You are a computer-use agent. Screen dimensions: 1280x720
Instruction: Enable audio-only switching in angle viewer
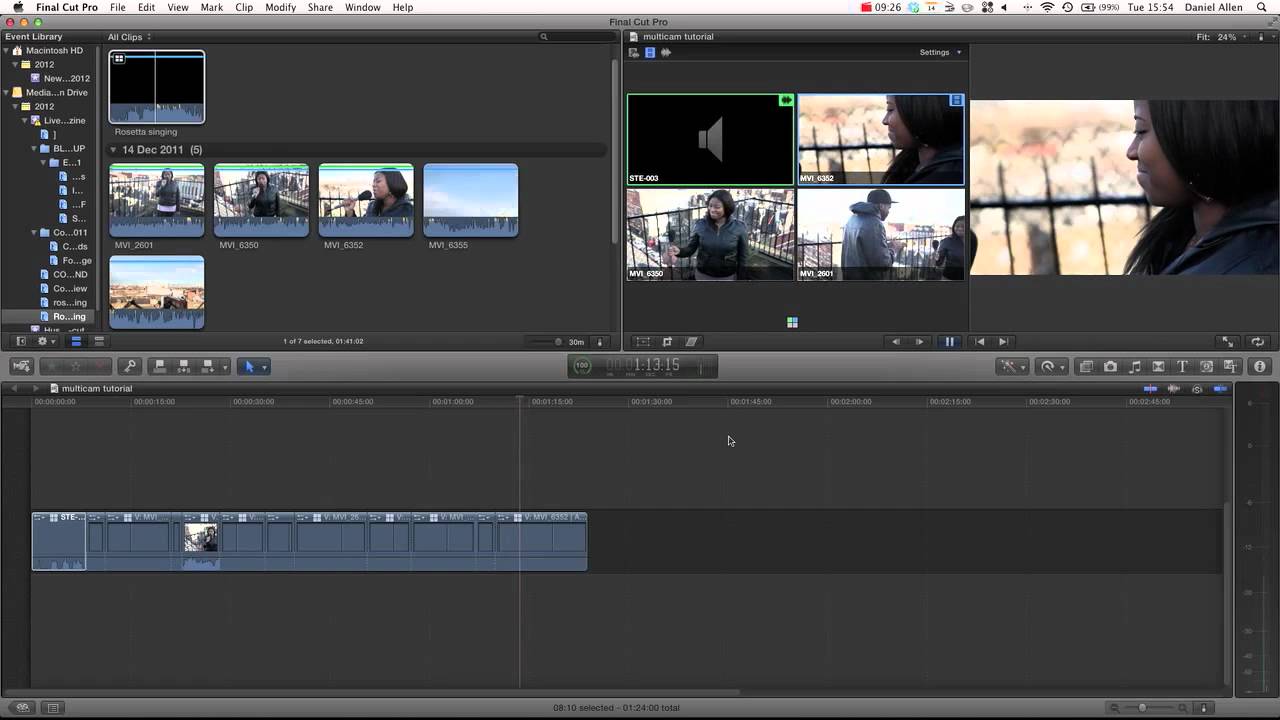(666, 52)
